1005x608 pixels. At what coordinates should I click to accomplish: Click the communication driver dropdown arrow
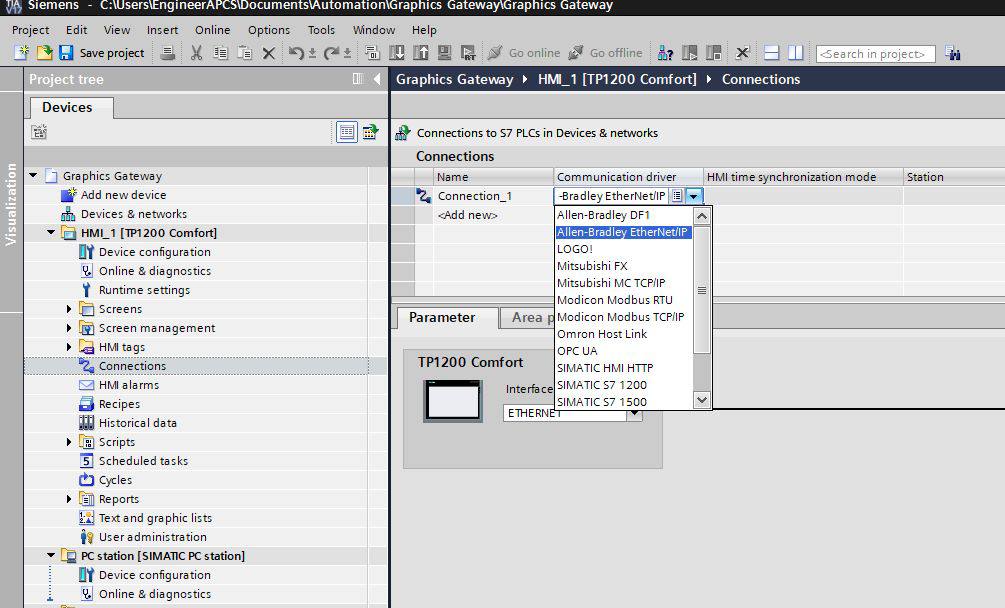pos(694,196)
